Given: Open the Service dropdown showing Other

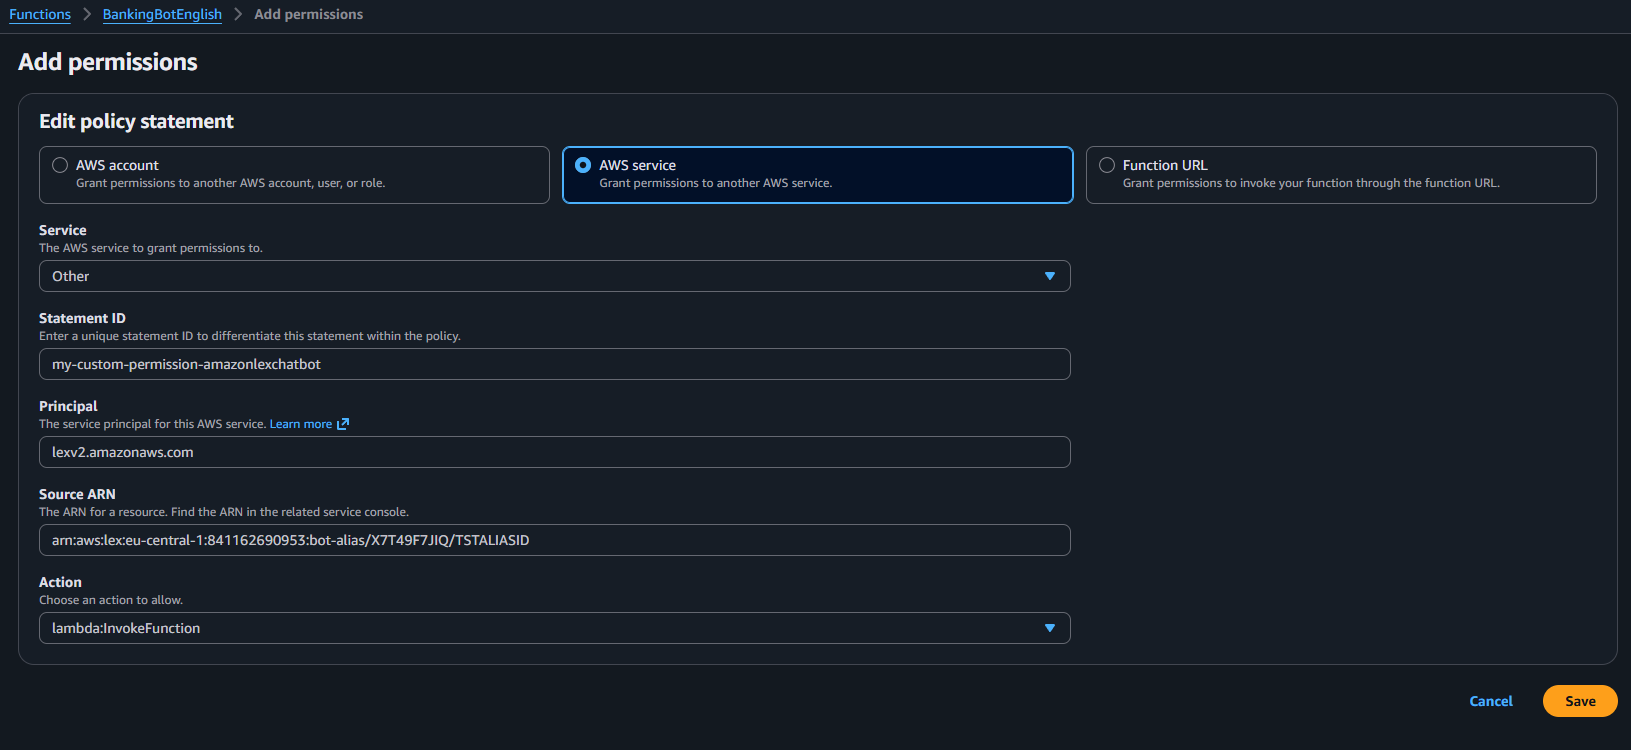Looking at the screenshot, I should (x=554, y=276).
